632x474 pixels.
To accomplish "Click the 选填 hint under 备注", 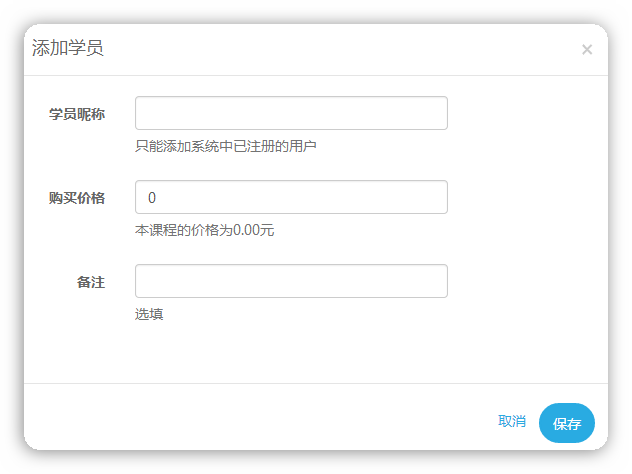I will pyautogui.click(x=149, y=314).
